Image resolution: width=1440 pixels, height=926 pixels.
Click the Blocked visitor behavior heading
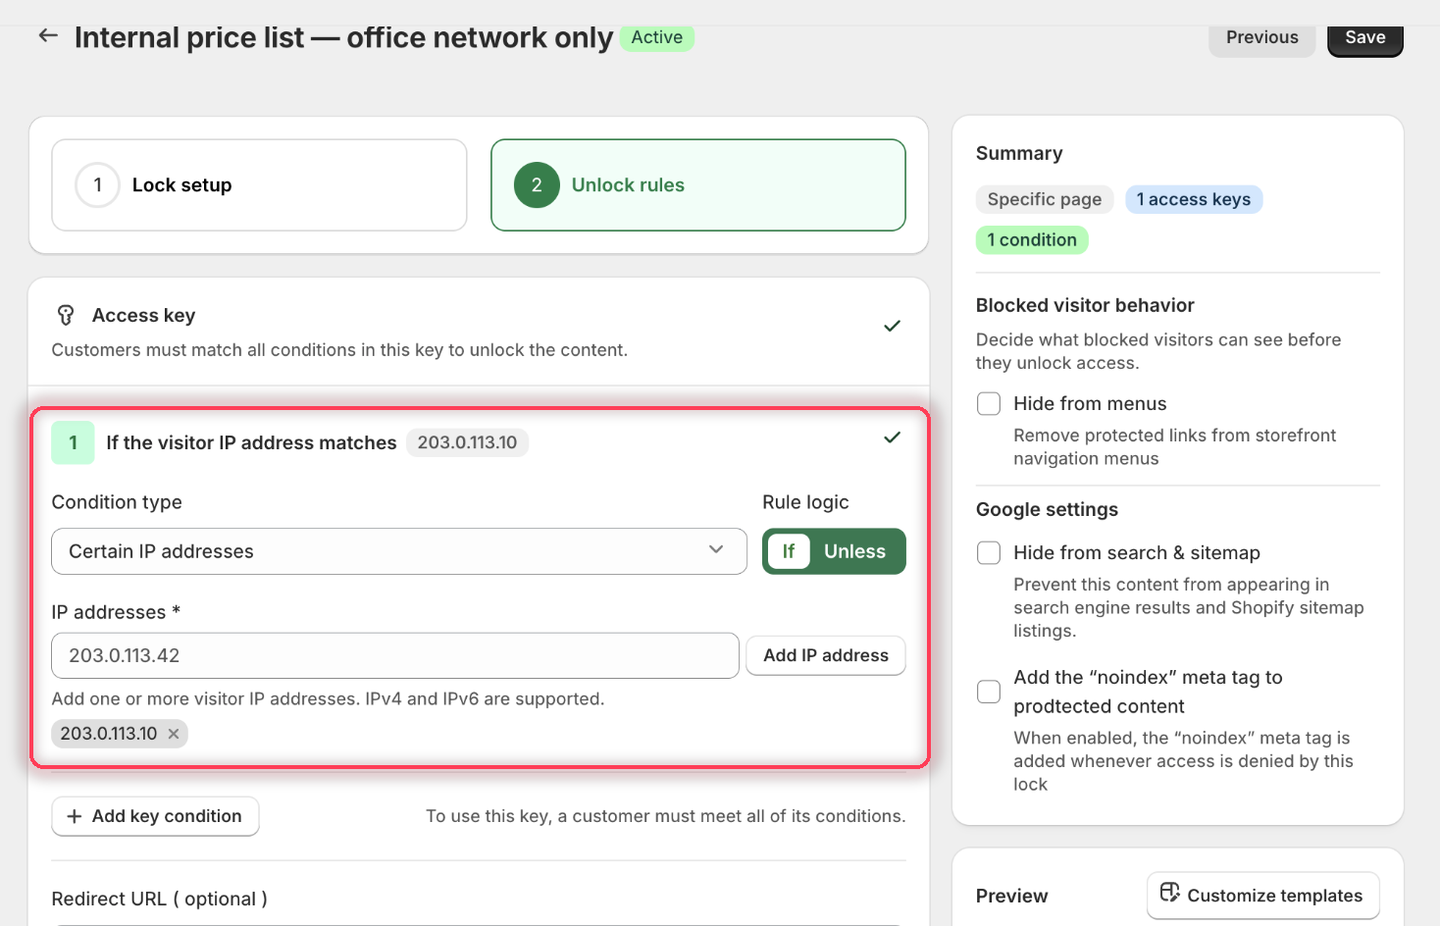[1085, 305]
